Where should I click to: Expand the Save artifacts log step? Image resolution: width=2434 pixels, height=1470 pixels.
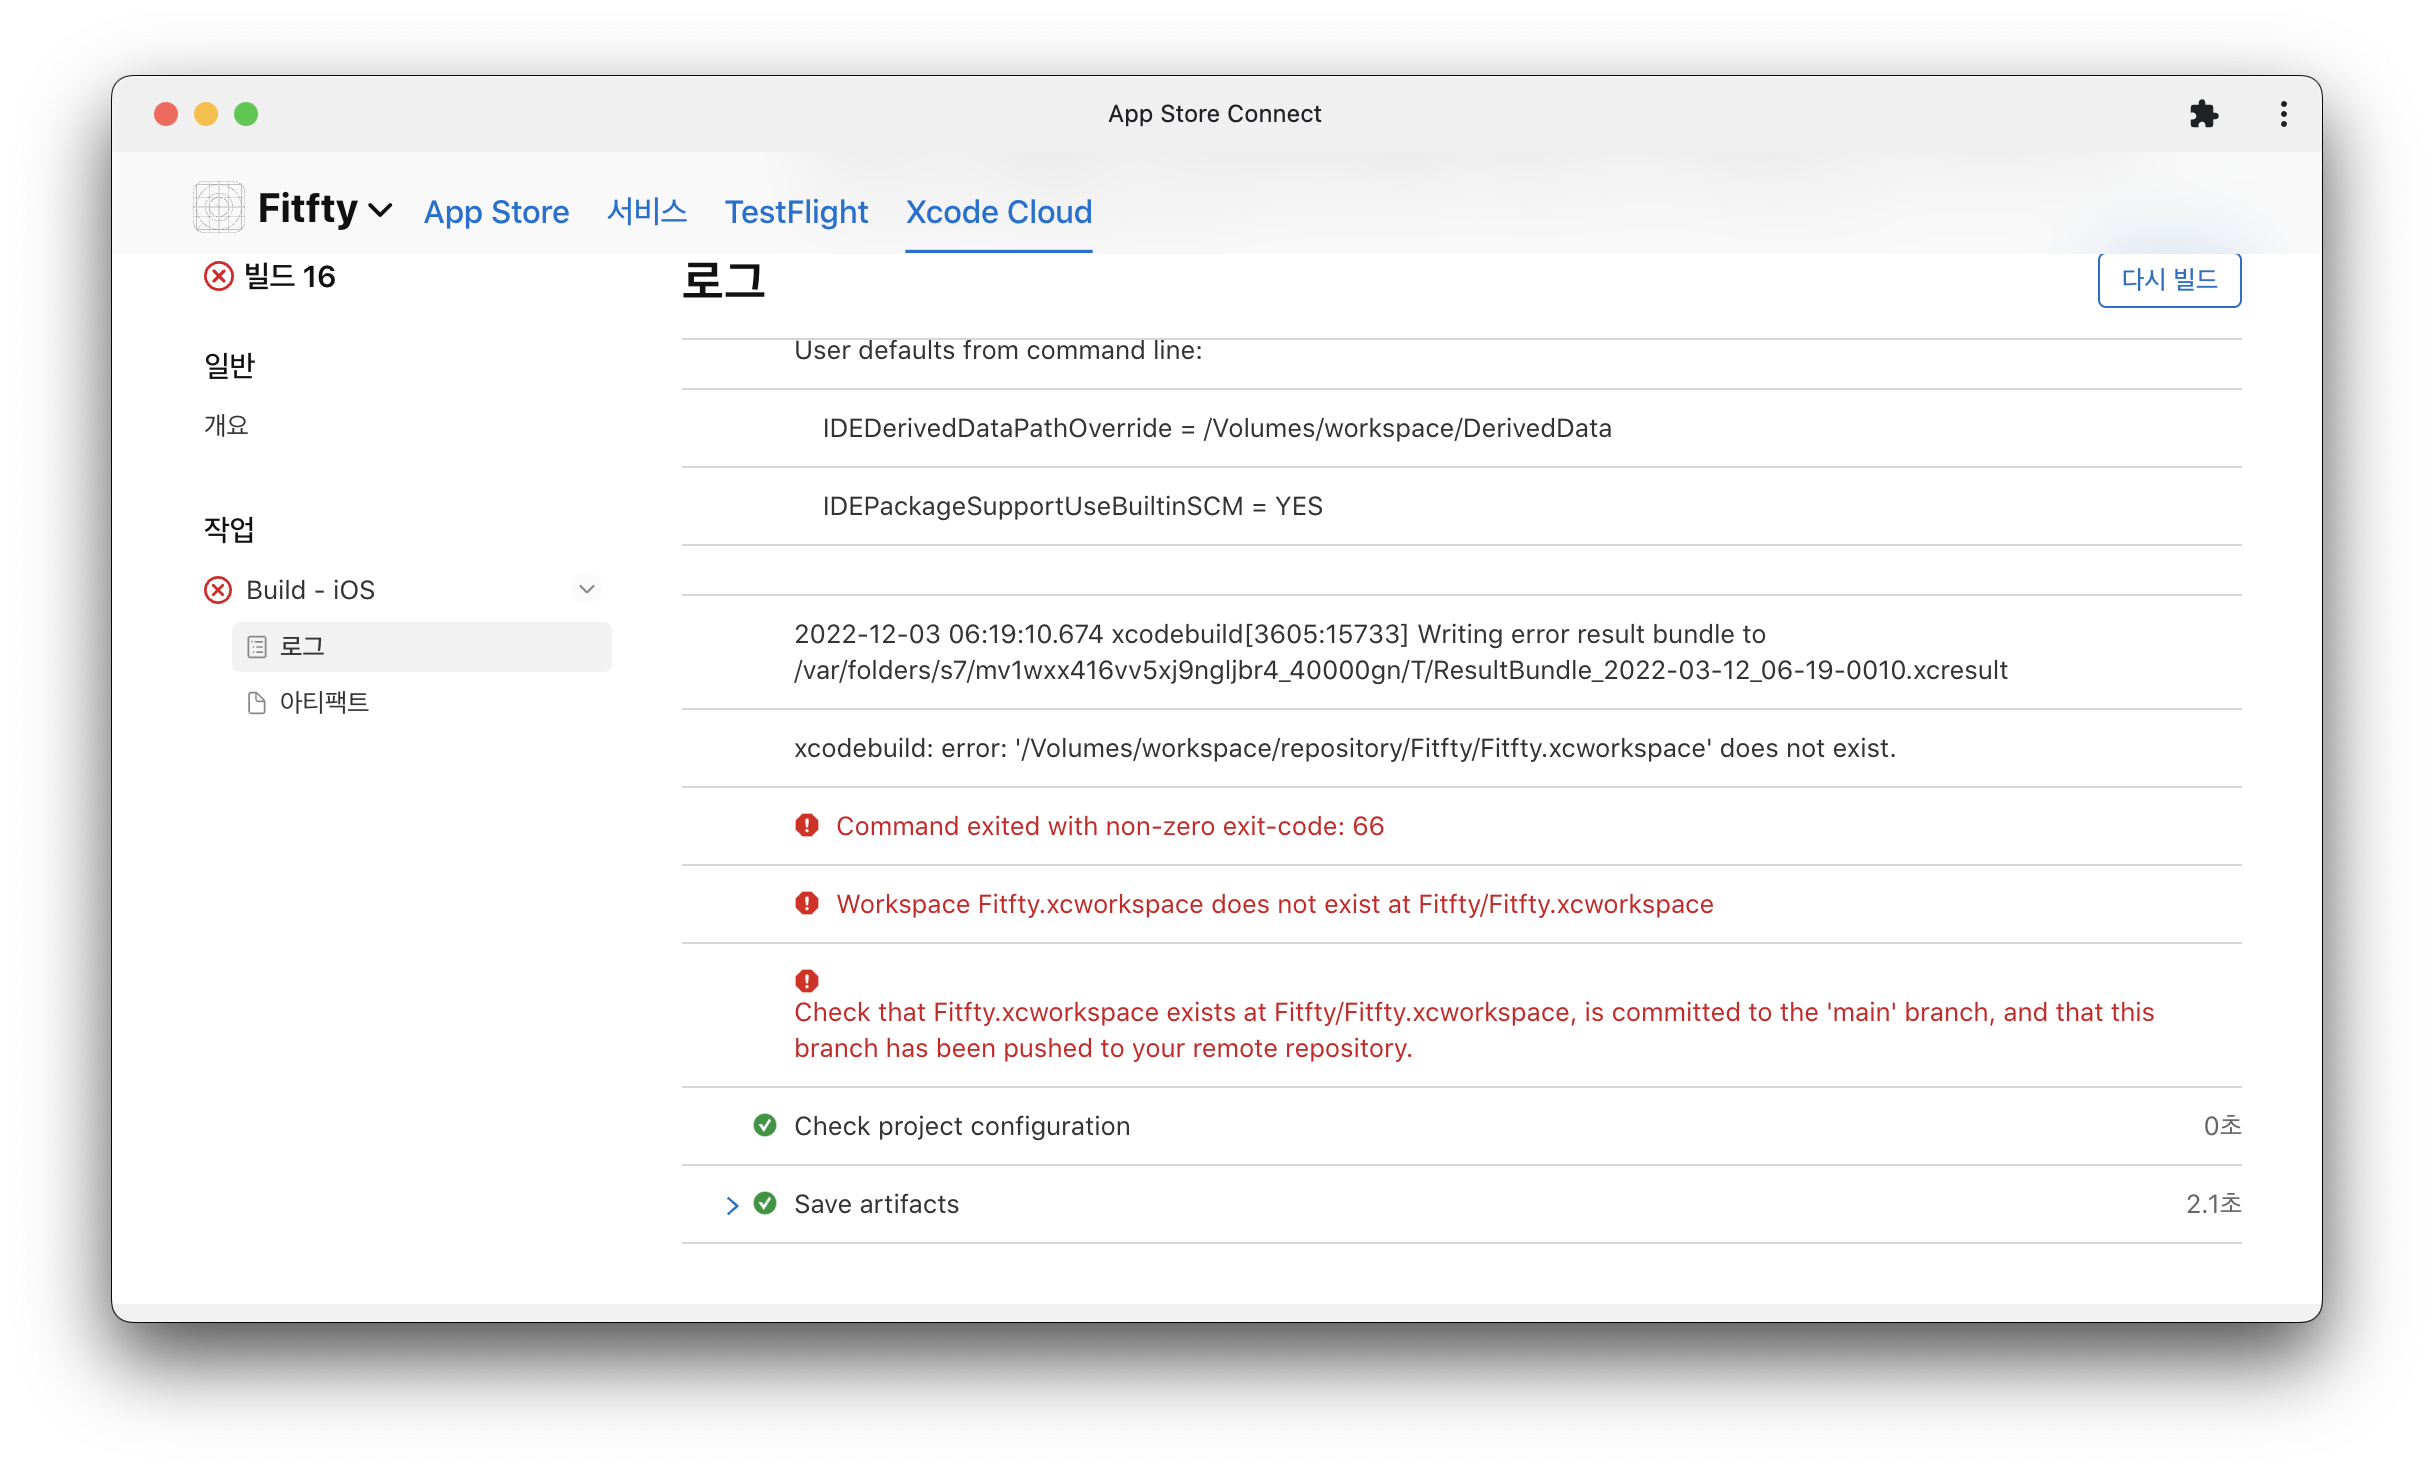tap(732, 1205)
